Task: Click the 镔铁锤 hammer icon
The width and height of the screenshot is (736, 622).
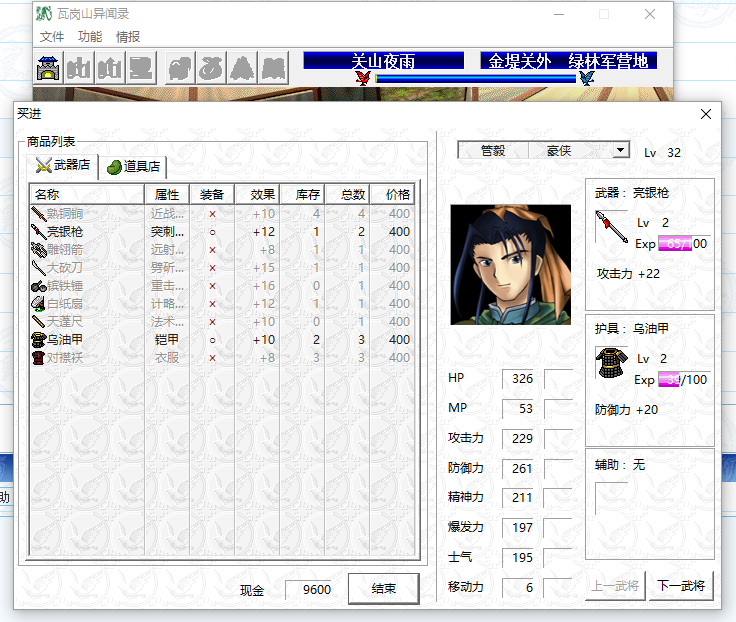Action: pyautogui.click(x=38, y=285)
